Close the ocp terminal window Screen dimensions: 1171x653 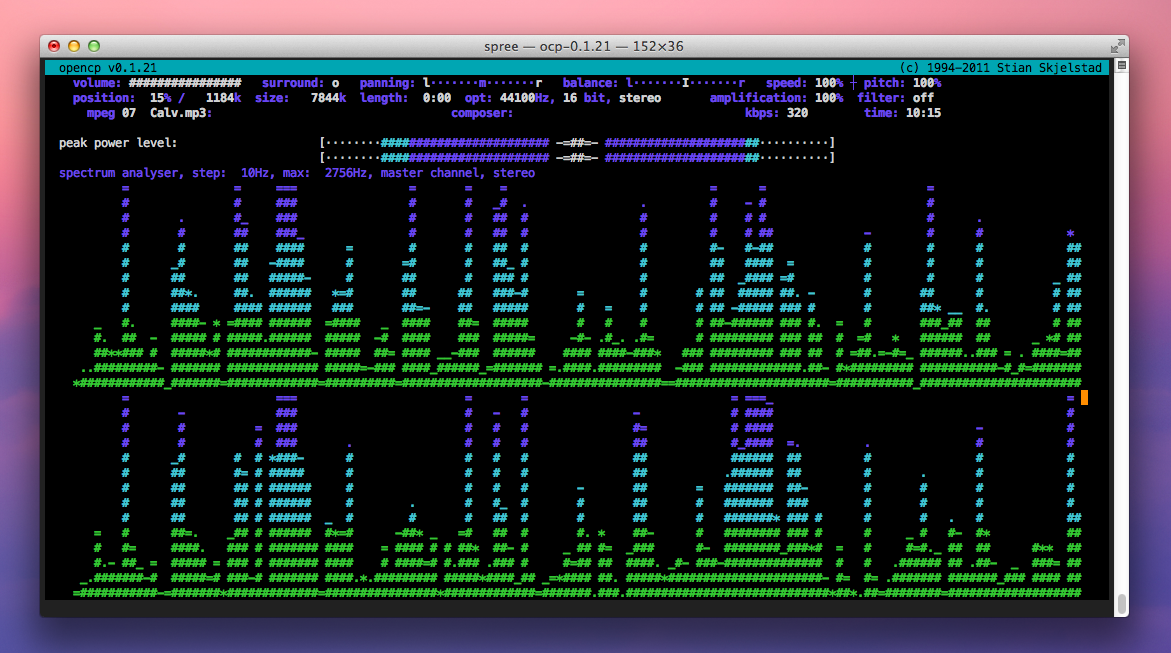click(54, 46)
